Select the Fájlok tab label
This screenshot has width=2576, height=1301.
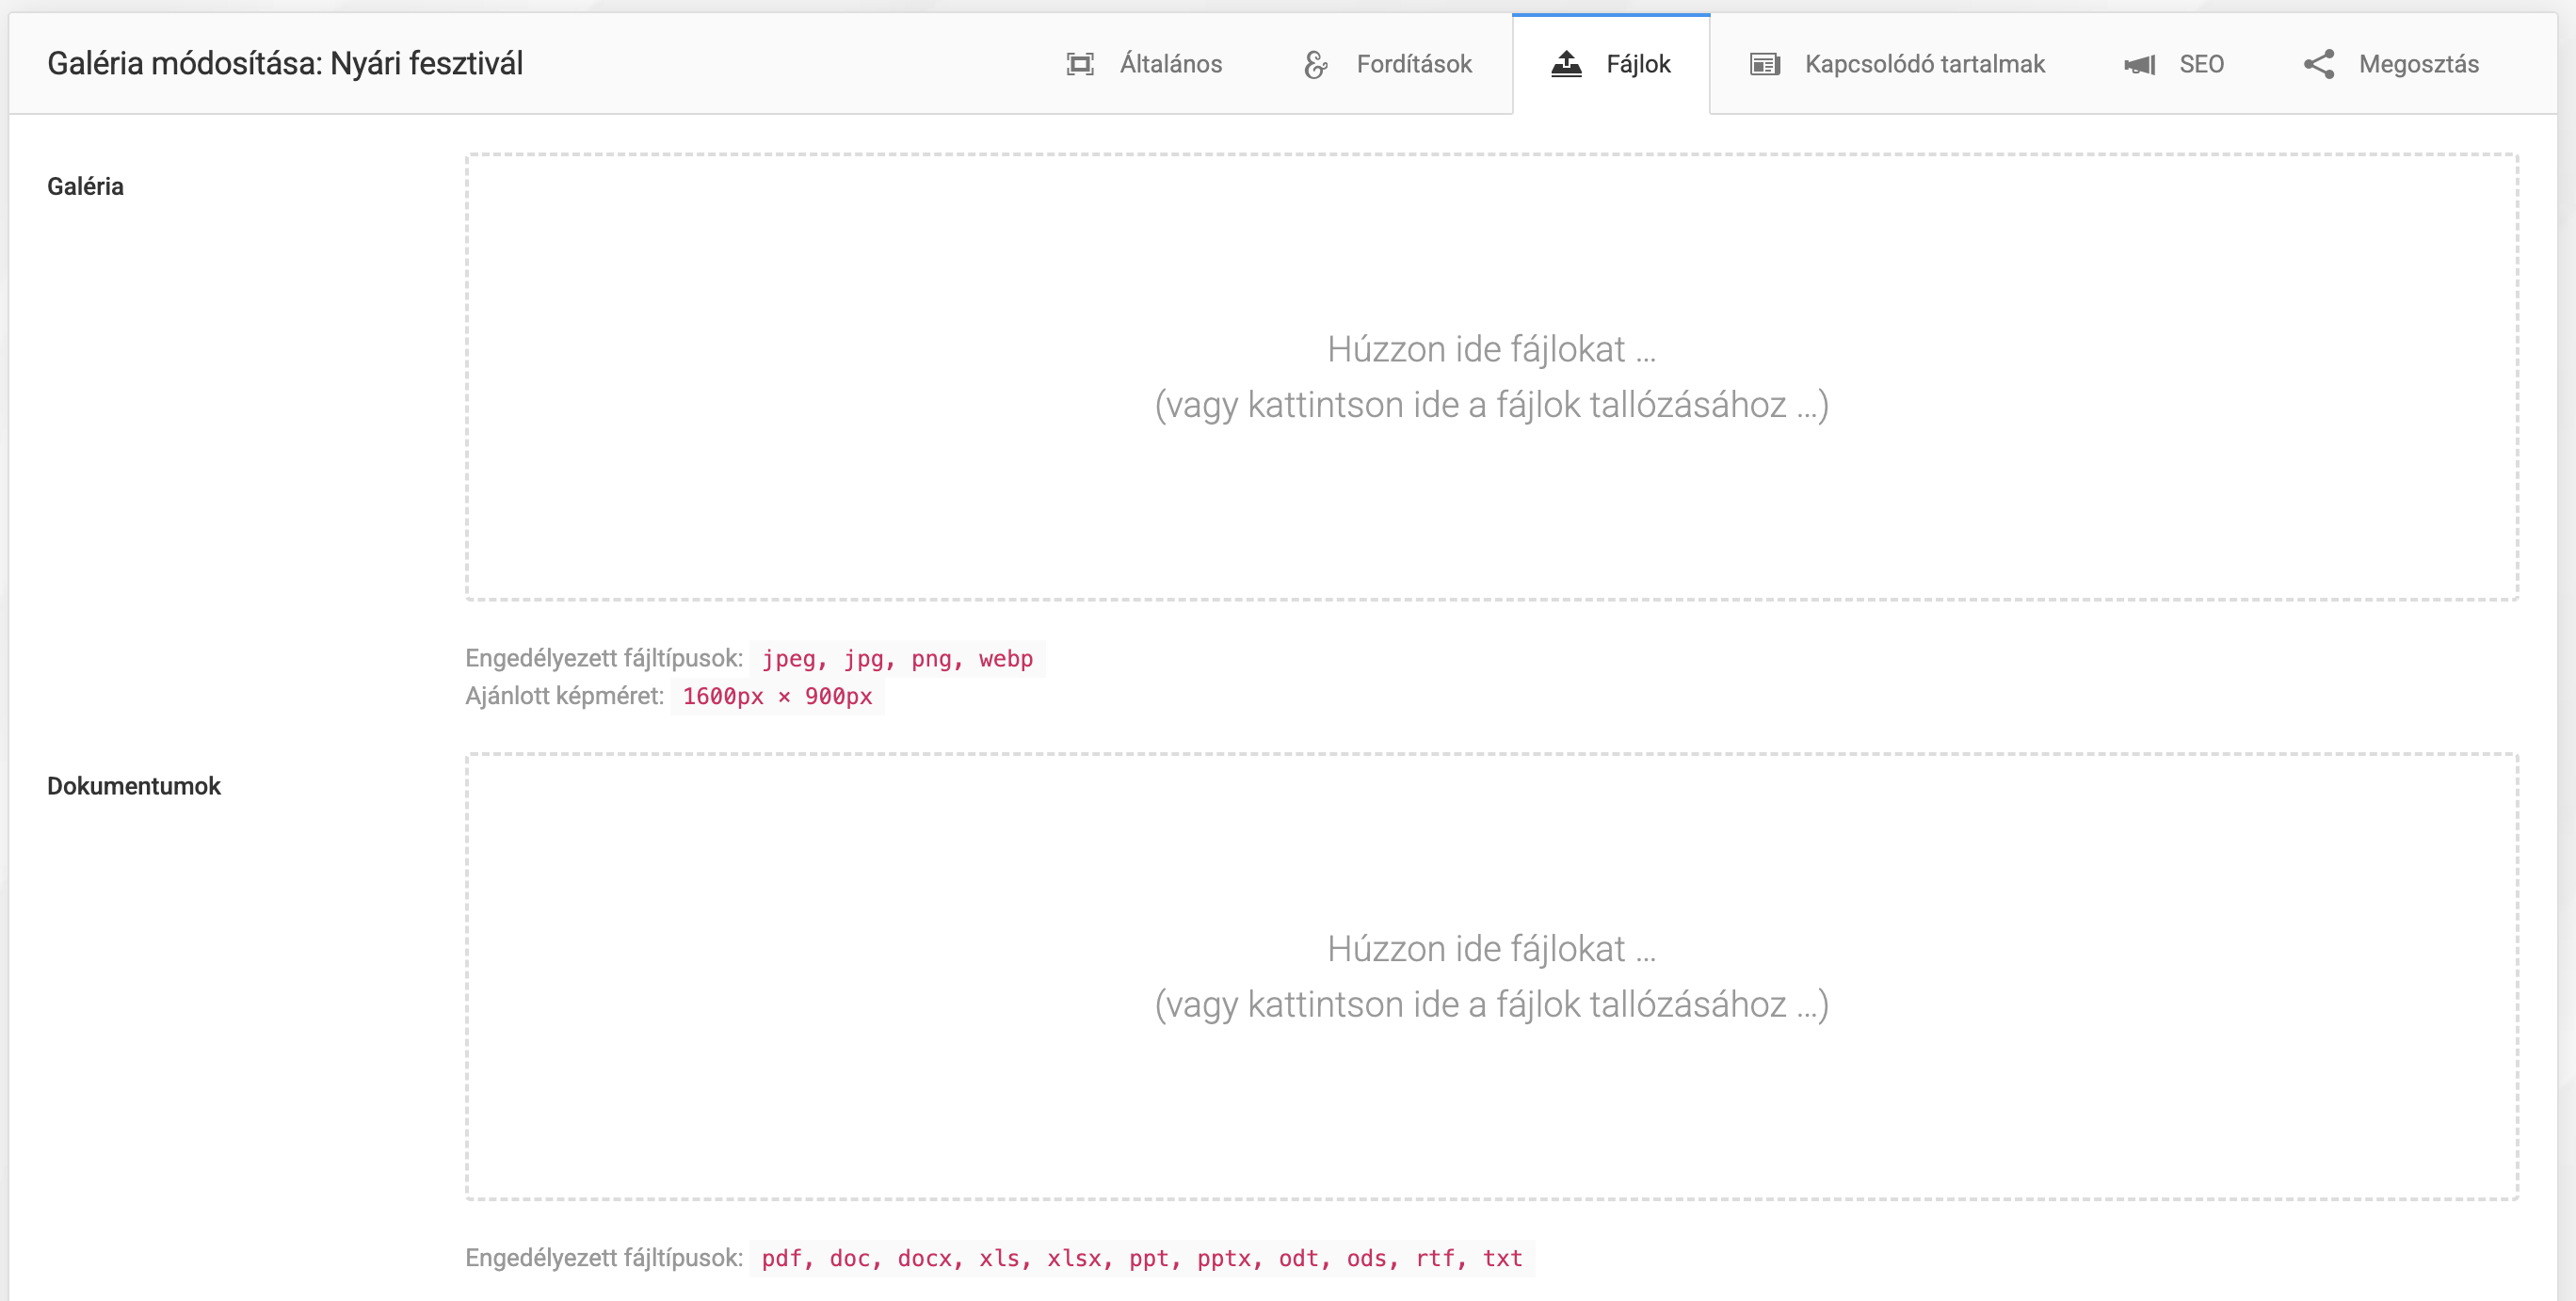pyautogui.click(x=1638, y=65)
